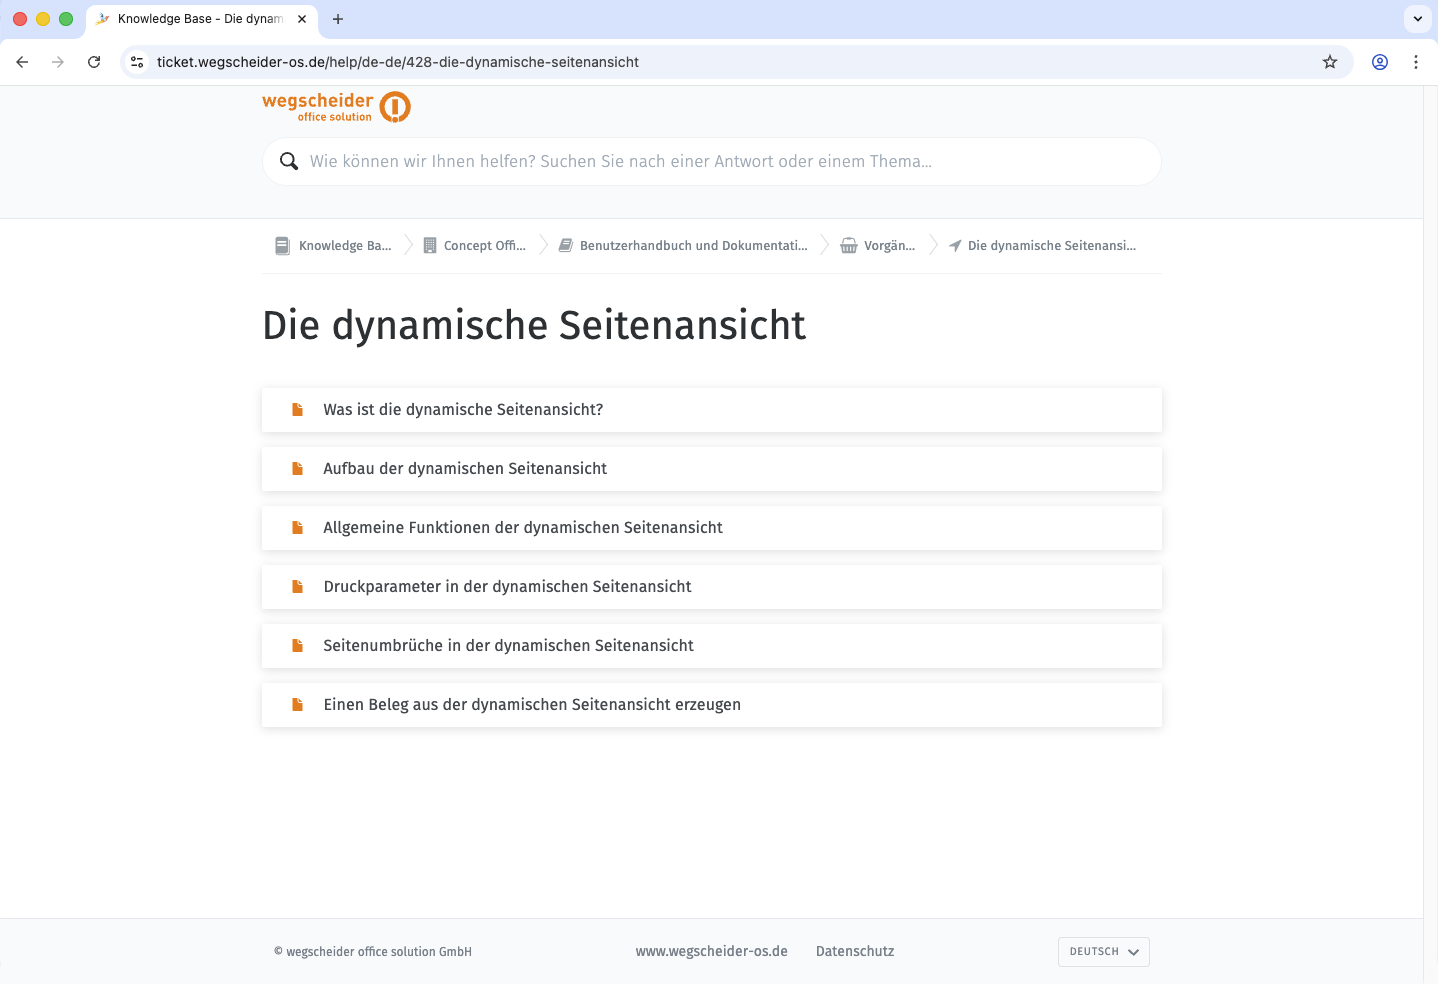Bookmark this page with the star icon

click(x=1329, y=62)
